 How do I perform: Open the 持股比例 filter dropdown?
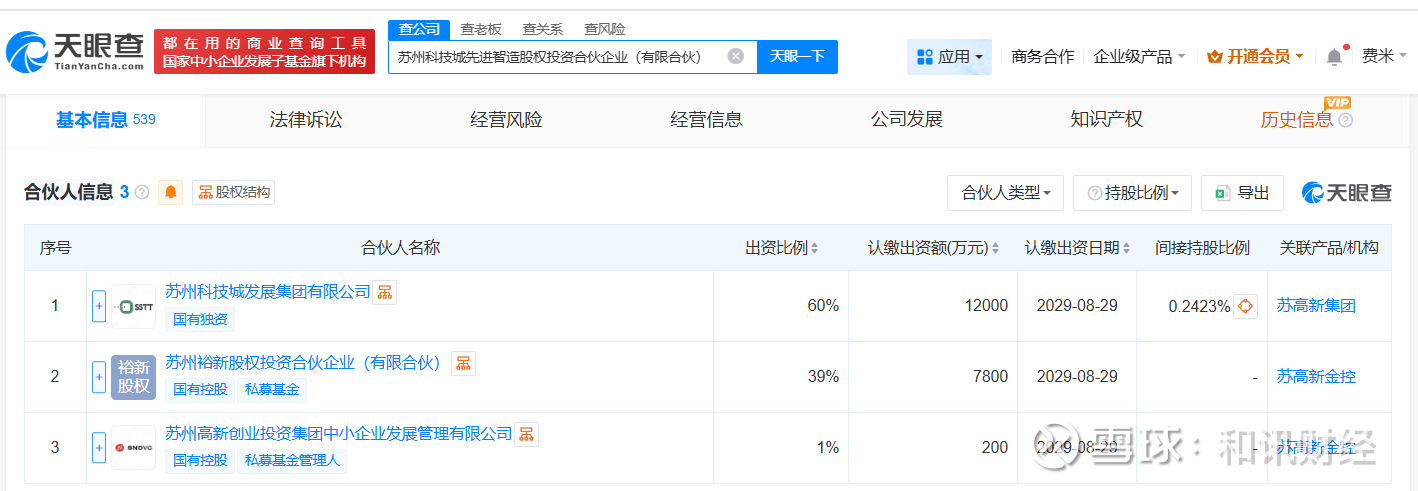pos(1132,193)
